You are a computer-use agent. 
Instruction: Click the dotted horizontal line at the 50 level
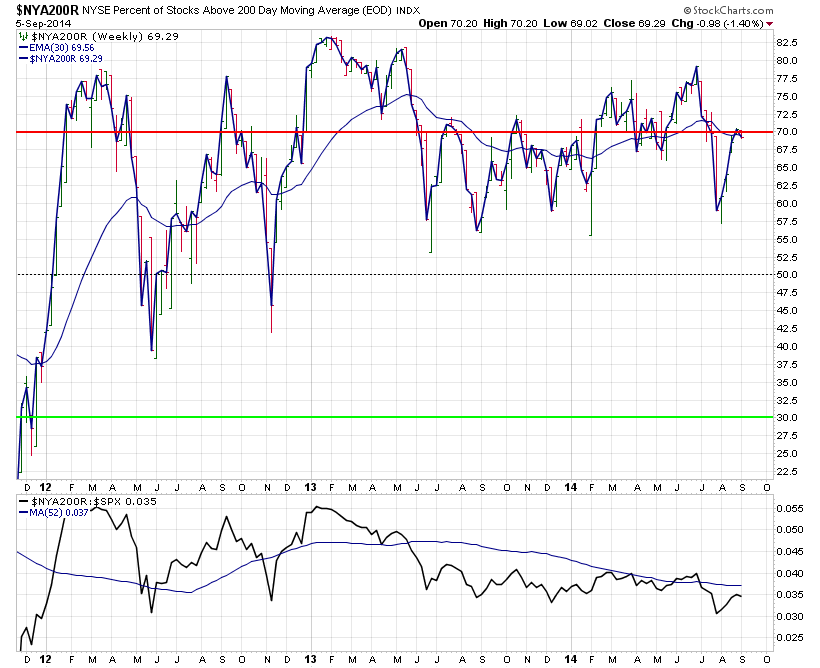[x=395, y=274]
